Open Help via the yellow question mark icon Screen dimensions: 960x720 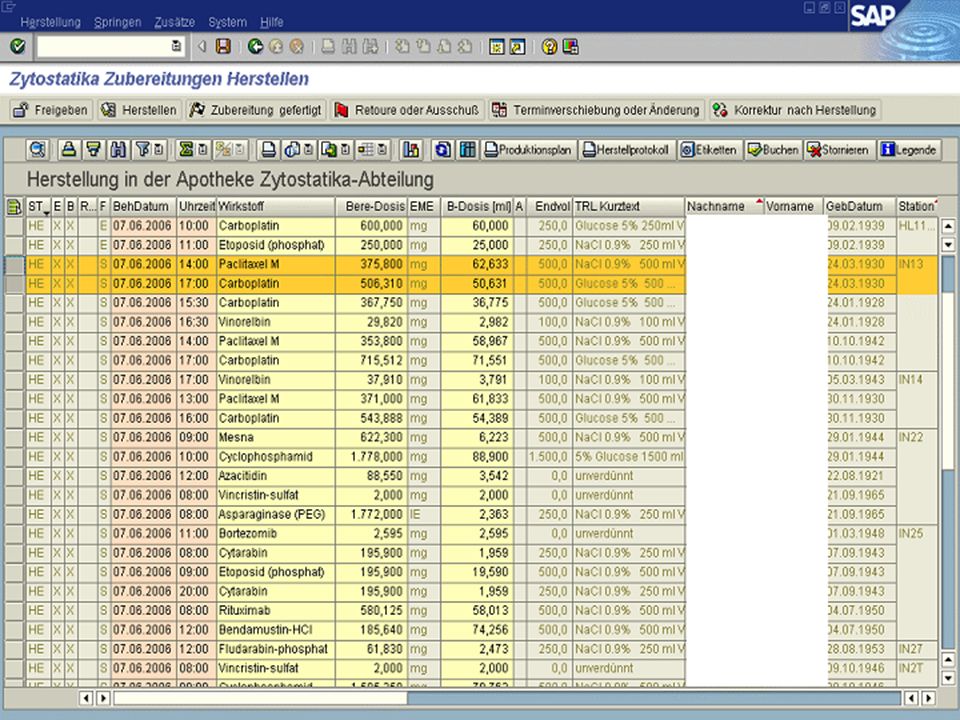(x=549, y=47)
